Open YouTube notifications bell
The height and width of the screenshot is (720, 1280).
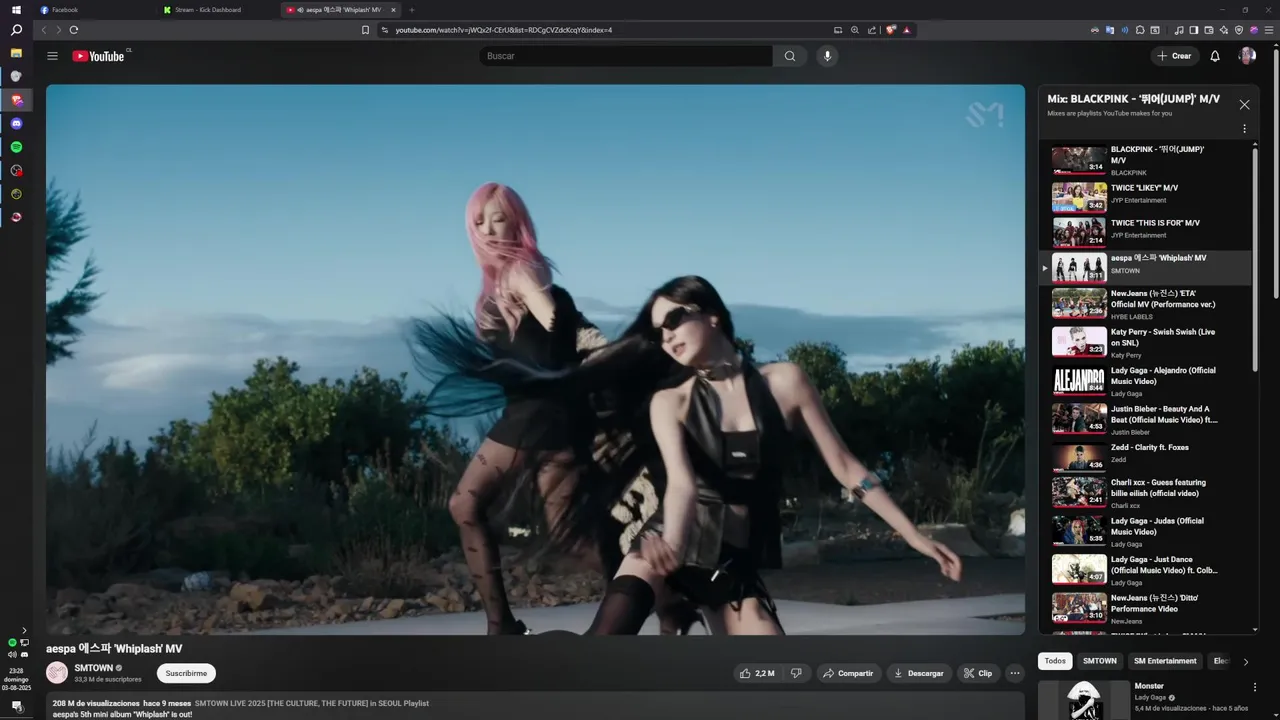(x=1215, y=56)
